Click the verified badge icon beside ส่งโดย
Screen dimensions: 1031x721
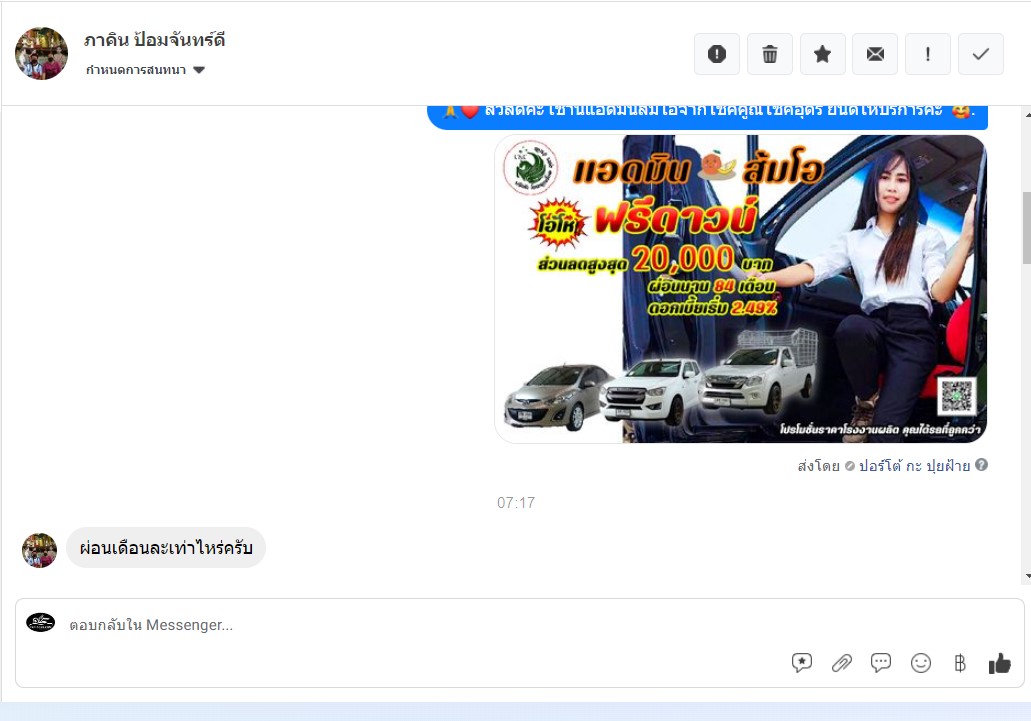pos(850,466)
